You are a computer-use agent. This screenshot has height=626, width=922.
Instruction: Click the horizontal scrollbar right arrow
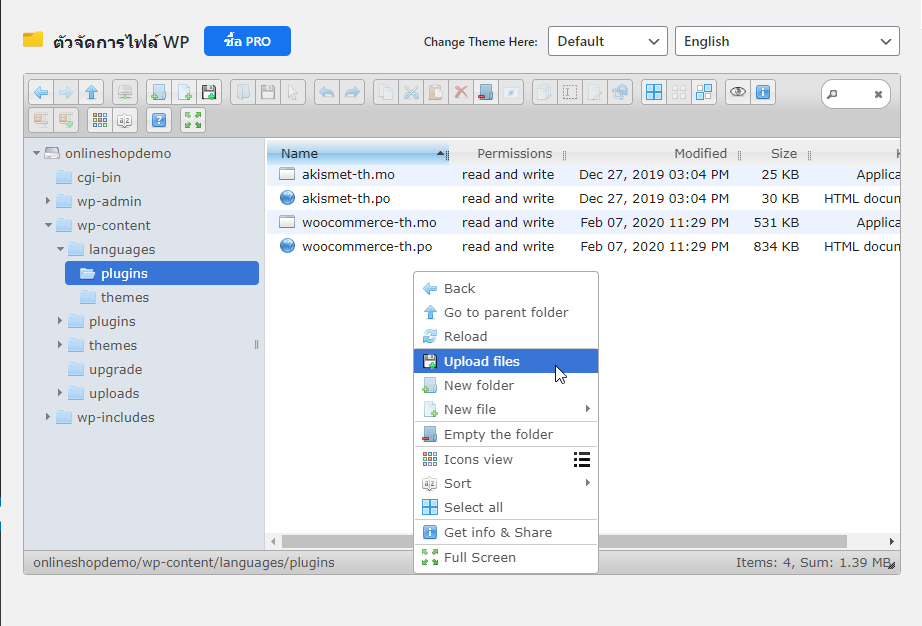[x=891, y=541]
